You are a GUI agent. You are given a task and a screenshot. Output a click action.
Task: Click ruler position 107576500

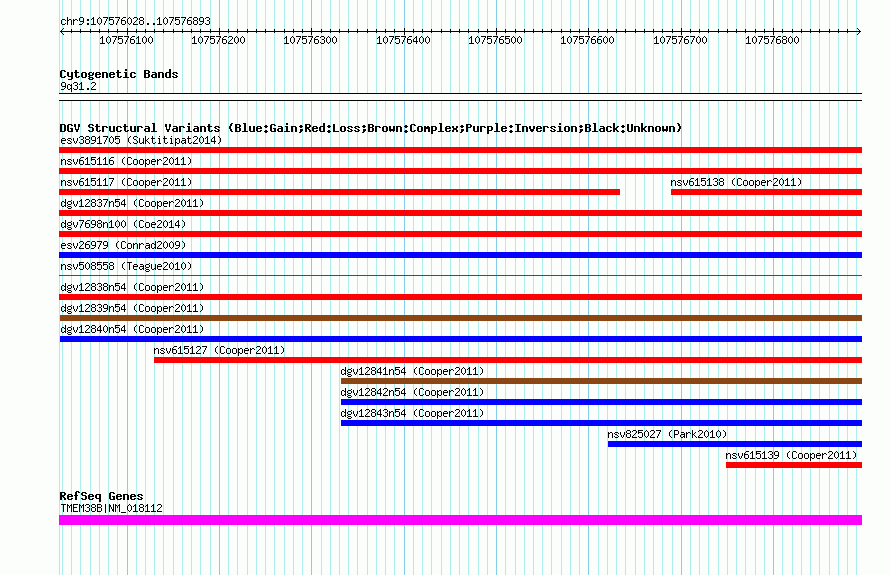pyautogui.click(x=495, y=40)
